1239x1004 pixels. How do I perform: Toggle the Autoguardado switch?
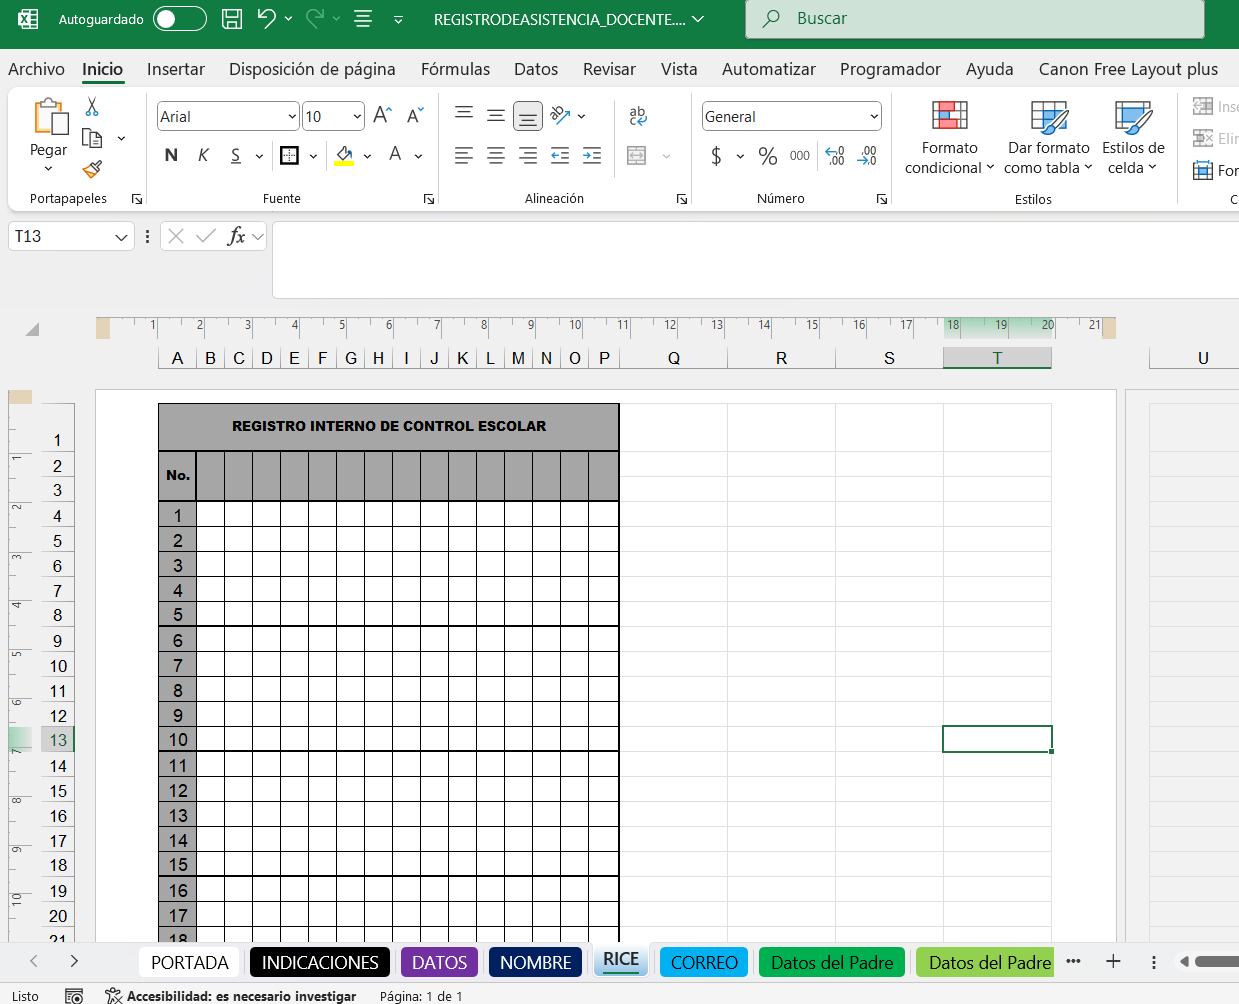coord(179,19)
